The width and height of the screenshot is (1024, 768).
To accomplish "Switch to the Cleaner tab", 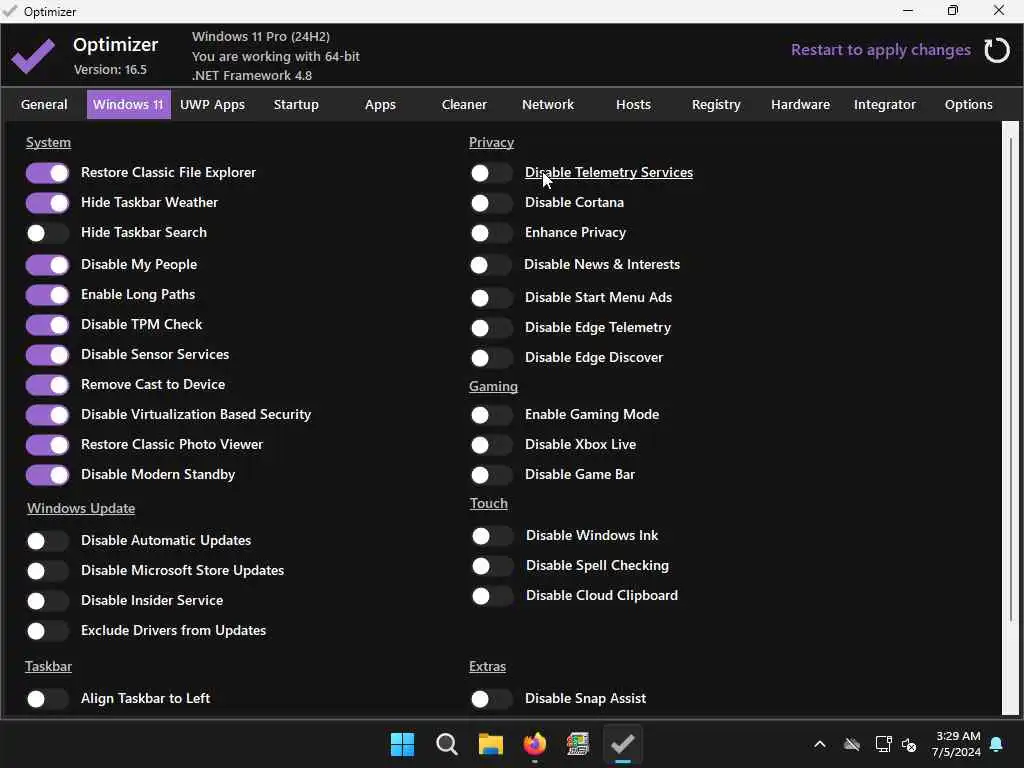I will [464, 104].
